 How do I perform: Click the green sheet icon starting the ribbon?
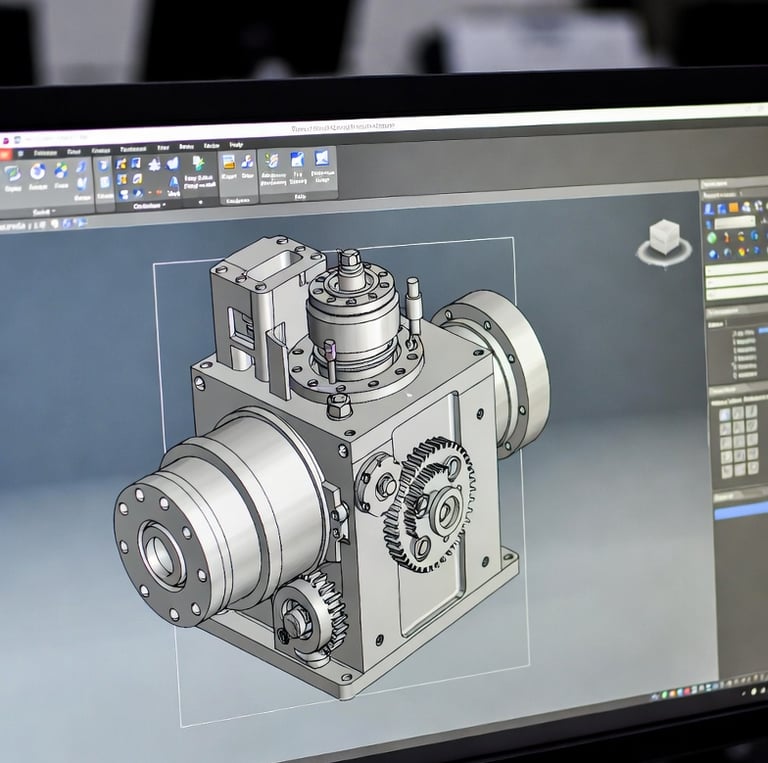click(x=12, y=173)
